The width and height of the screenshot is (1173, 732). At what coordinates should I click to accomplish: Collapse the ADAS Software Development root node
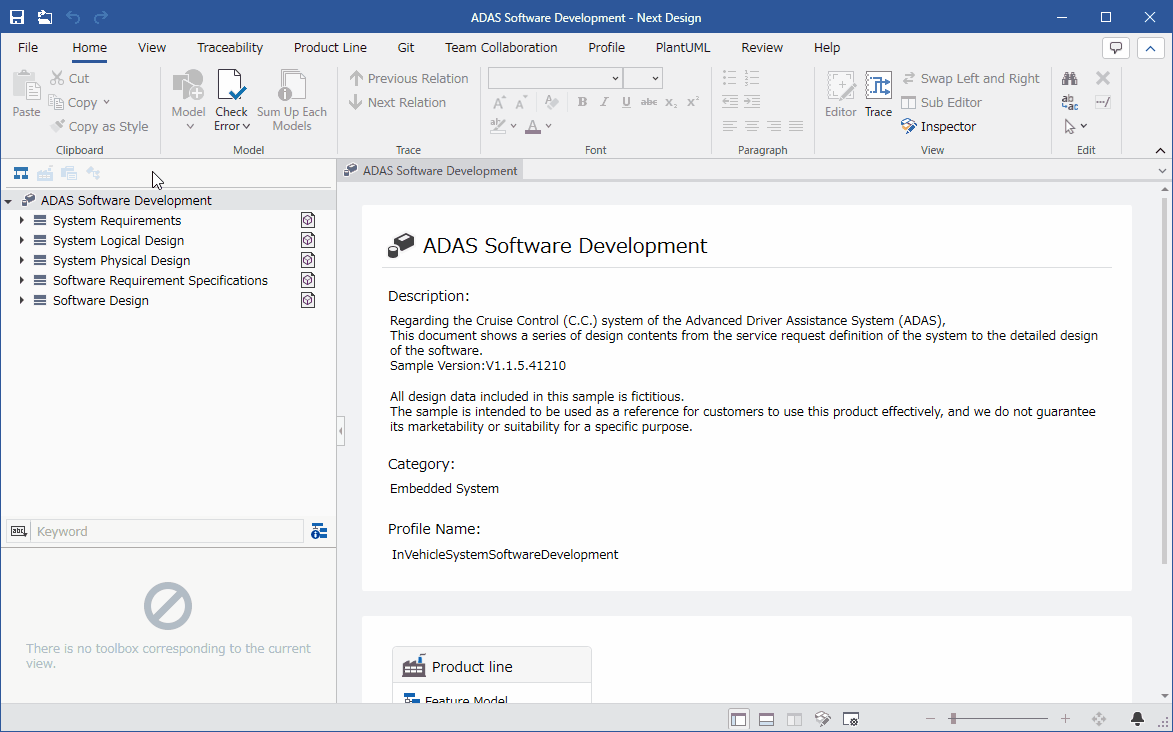click(8, 201)
